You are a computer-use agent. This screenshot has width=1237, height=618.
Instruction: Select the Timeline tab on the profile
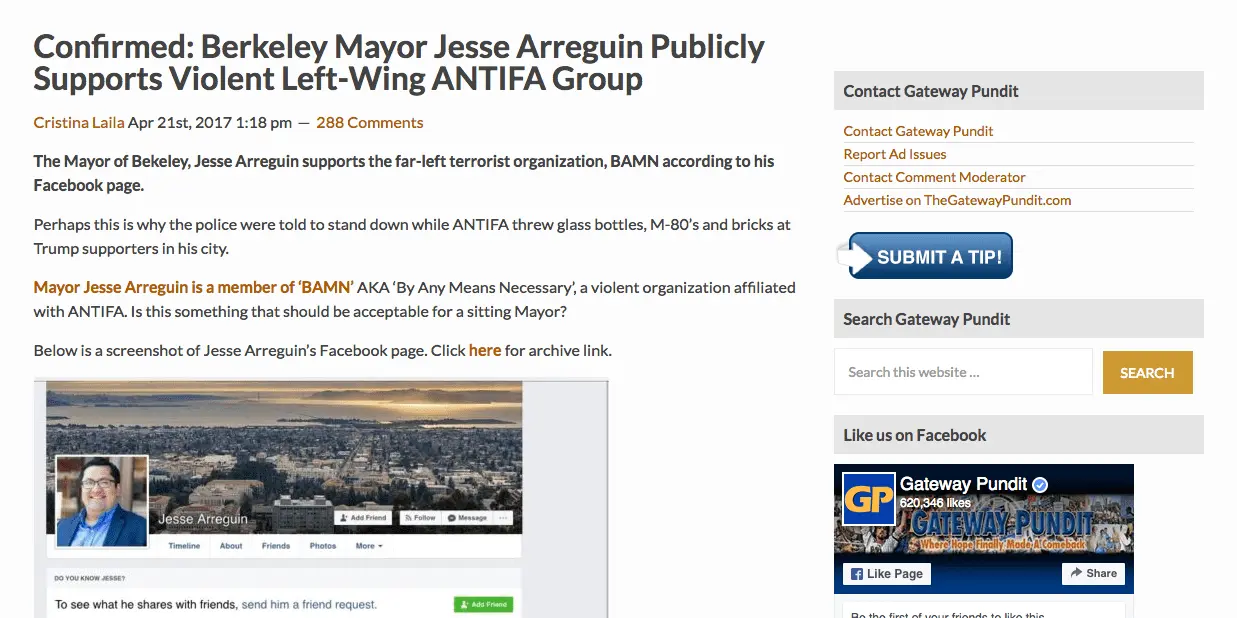(x=184, y=546)
